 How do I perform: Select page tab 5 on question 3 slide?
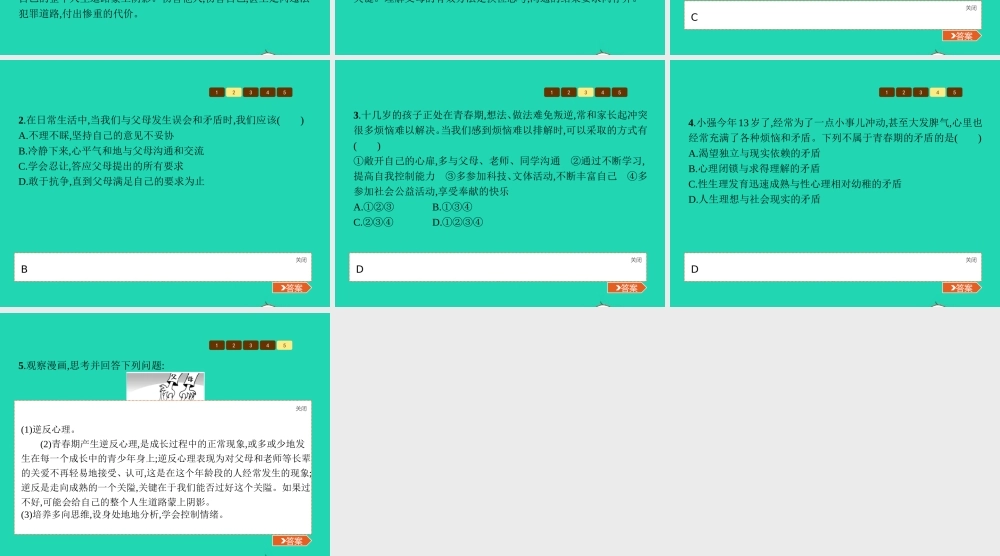(x=619, y=92)
